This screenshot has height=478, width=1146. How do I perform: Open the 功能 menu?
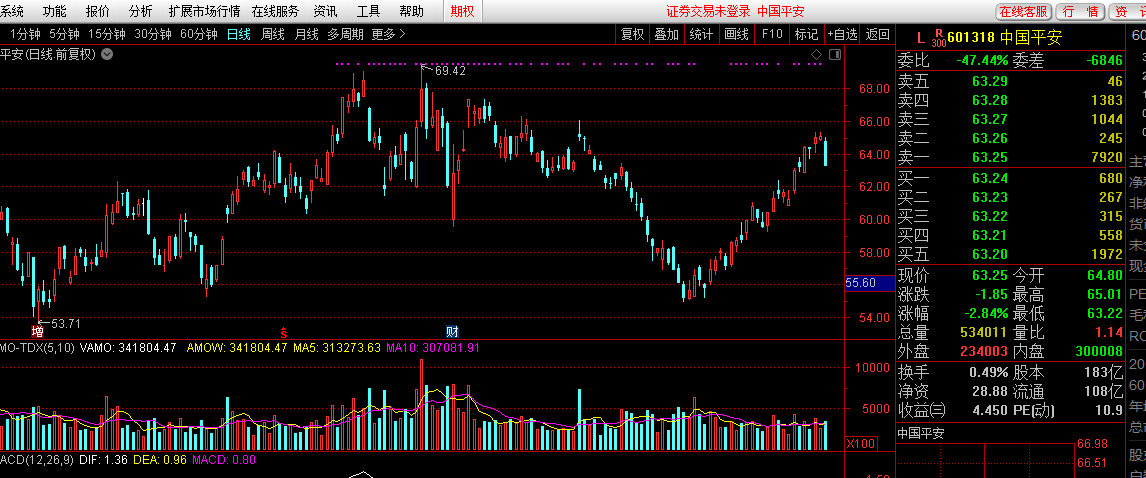[x=54, y=11]
